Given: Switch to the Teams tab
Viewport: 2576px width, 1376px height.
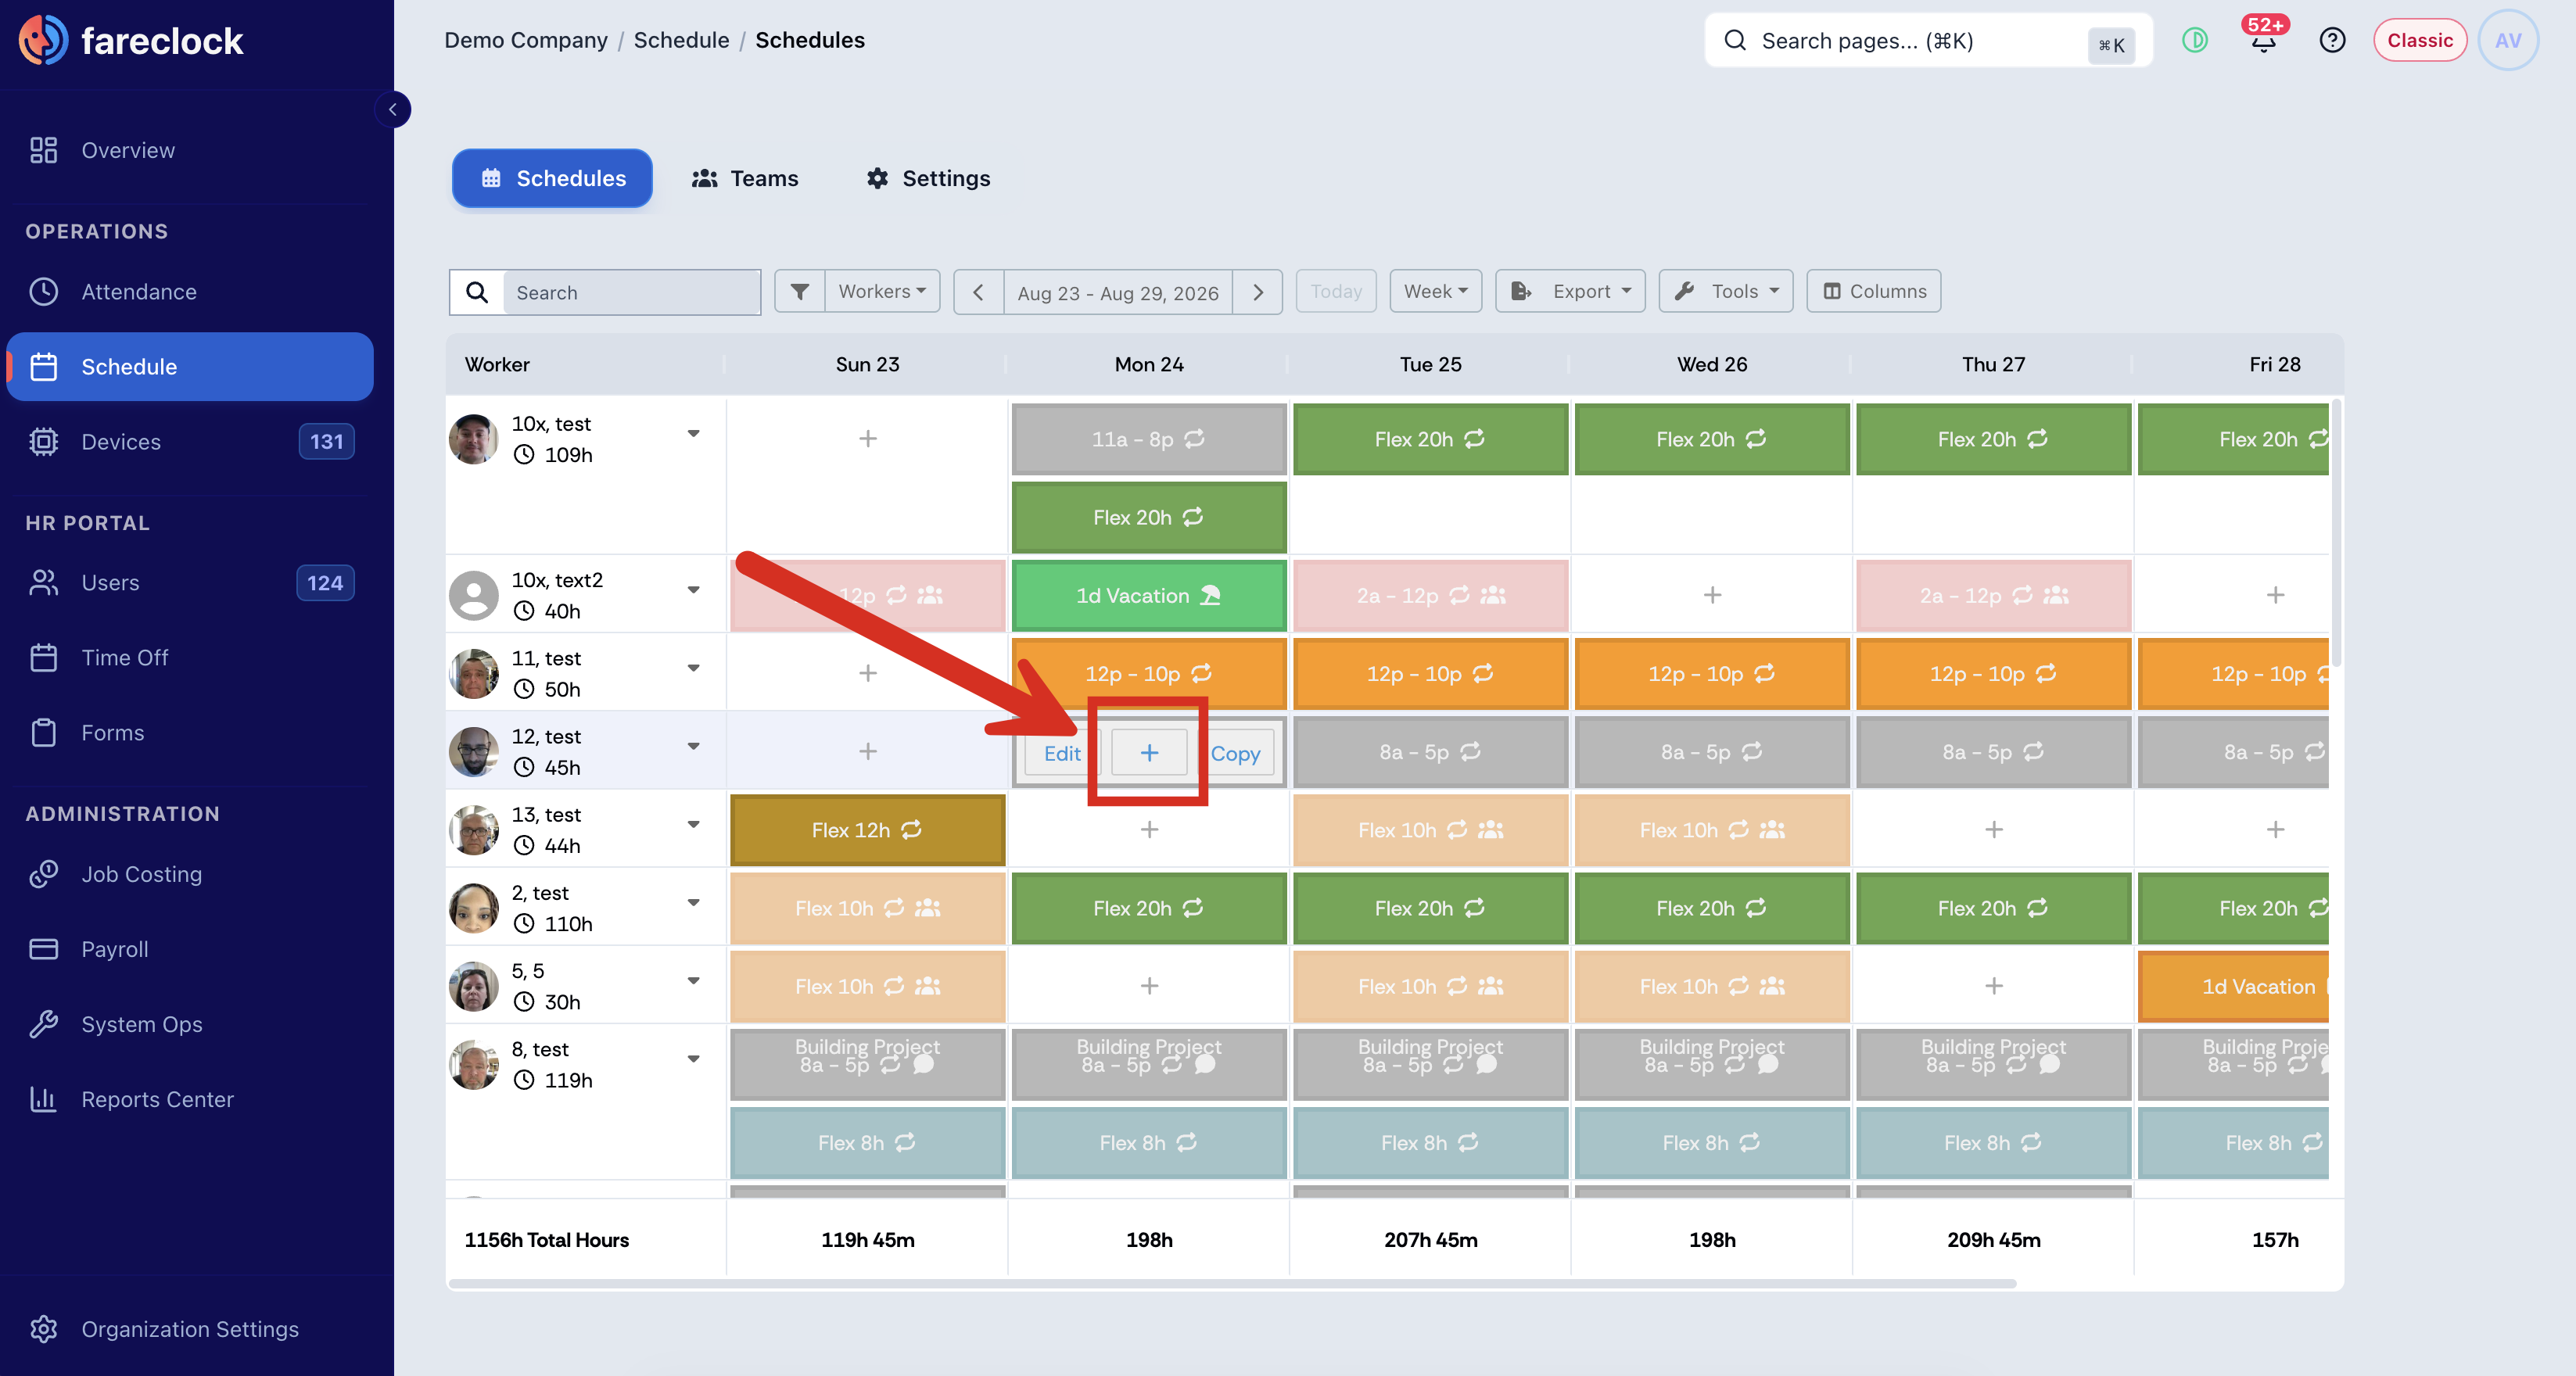Looking at the screenshot, I should (745, 178).
